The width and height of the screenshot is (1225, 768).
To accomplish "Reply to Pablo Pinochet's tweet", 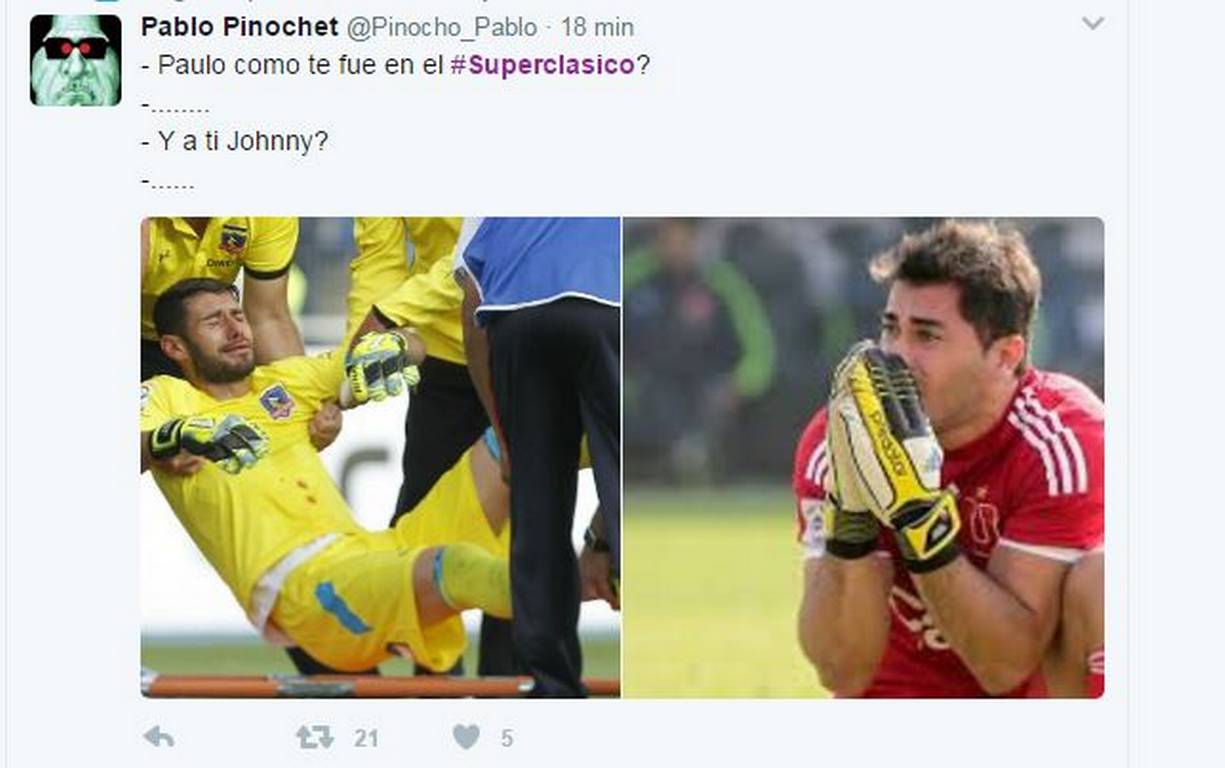I will (158, 738).
